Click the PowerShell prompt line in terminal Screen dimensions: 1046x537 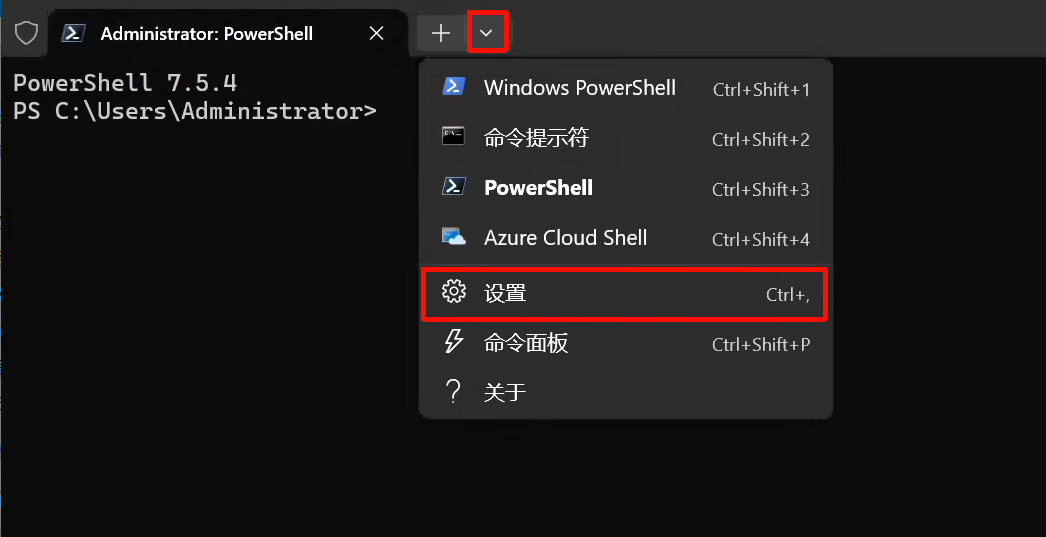[x=195, y=111]
